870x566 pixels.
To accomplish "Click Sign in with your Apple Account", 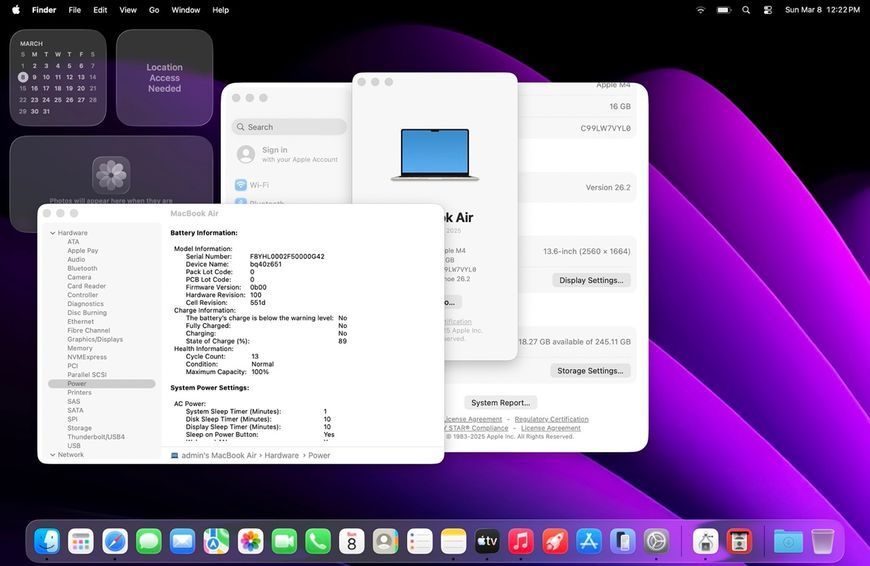I will point(287,154).
